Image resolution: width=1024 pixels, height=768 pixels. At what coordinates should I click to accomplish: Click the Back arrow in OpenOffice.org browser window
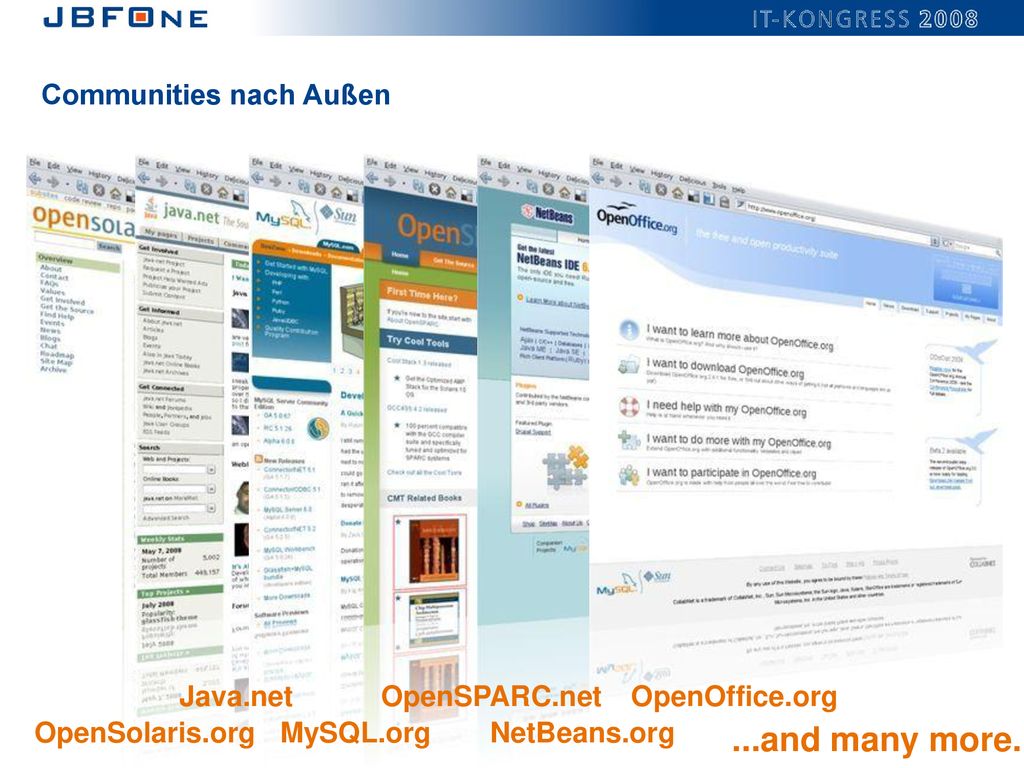tap(598, 178)
